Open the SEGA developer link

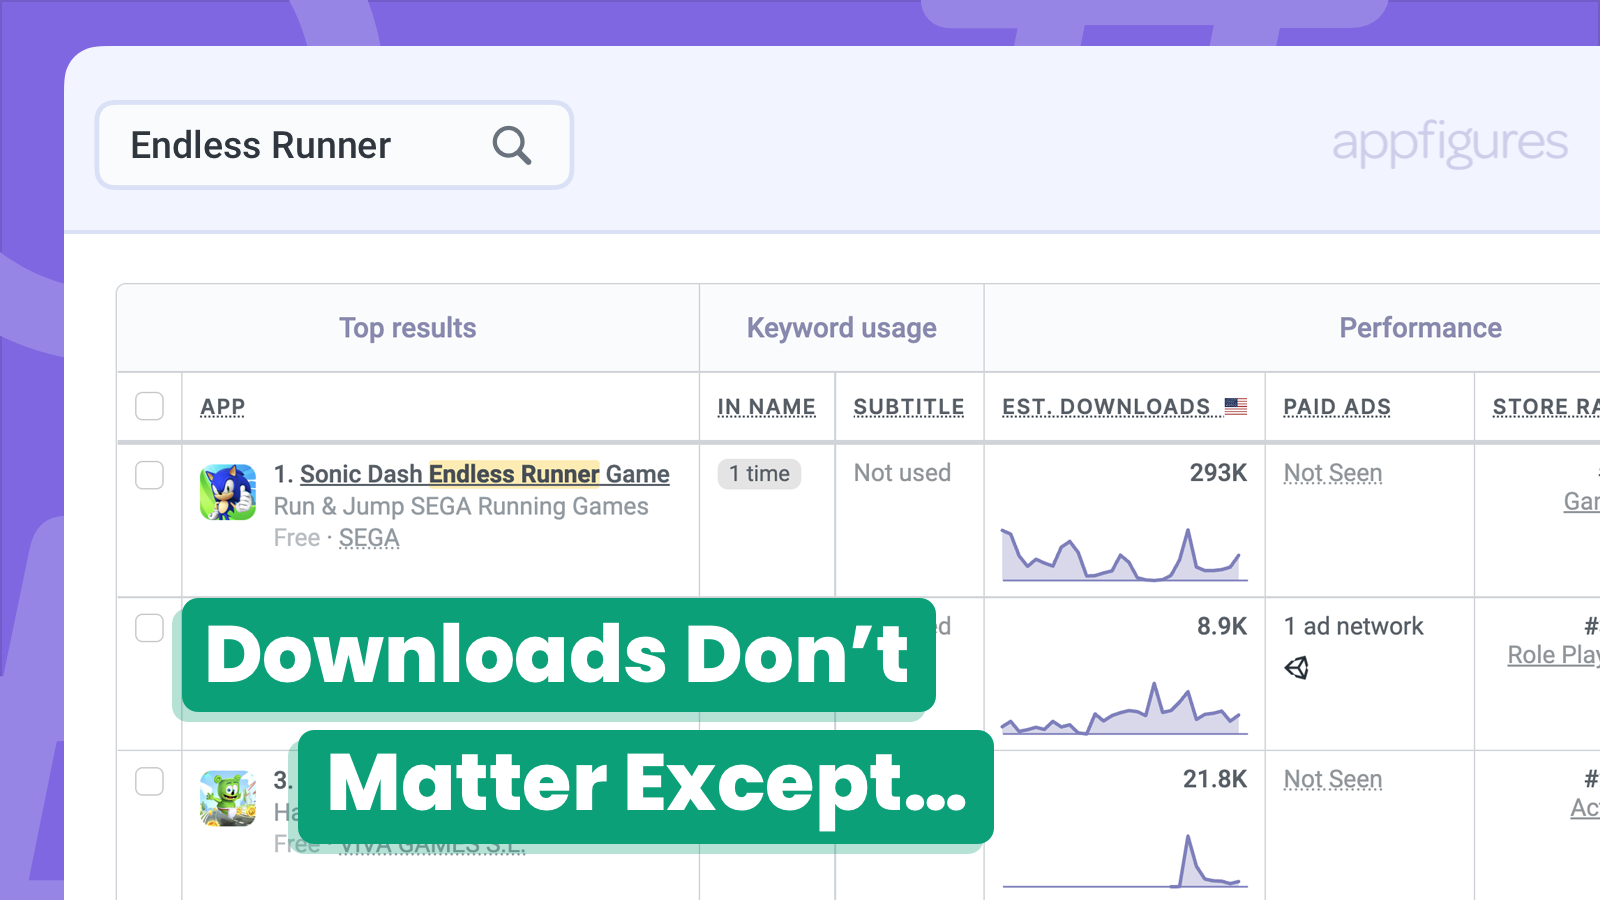click(x=369, y=538)
